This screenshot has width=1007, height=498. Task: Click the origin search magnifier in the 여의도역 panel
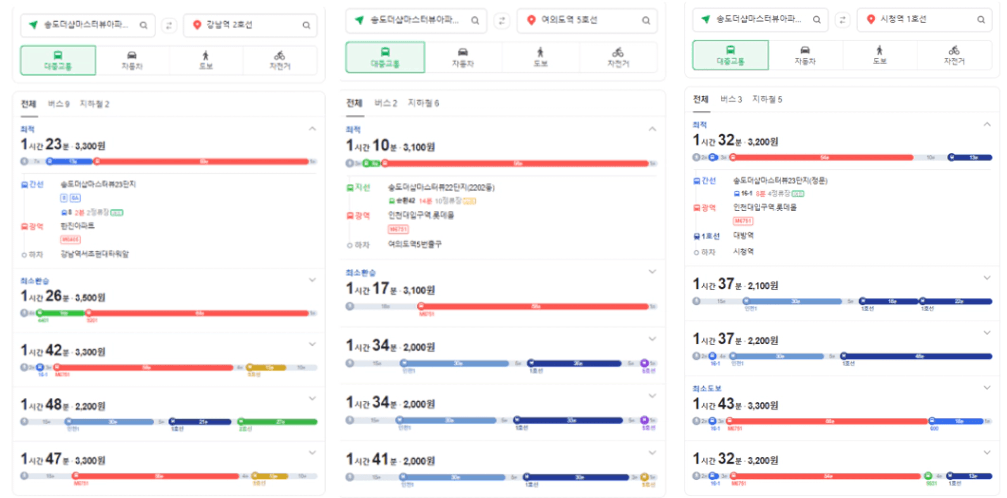[475, 21]
